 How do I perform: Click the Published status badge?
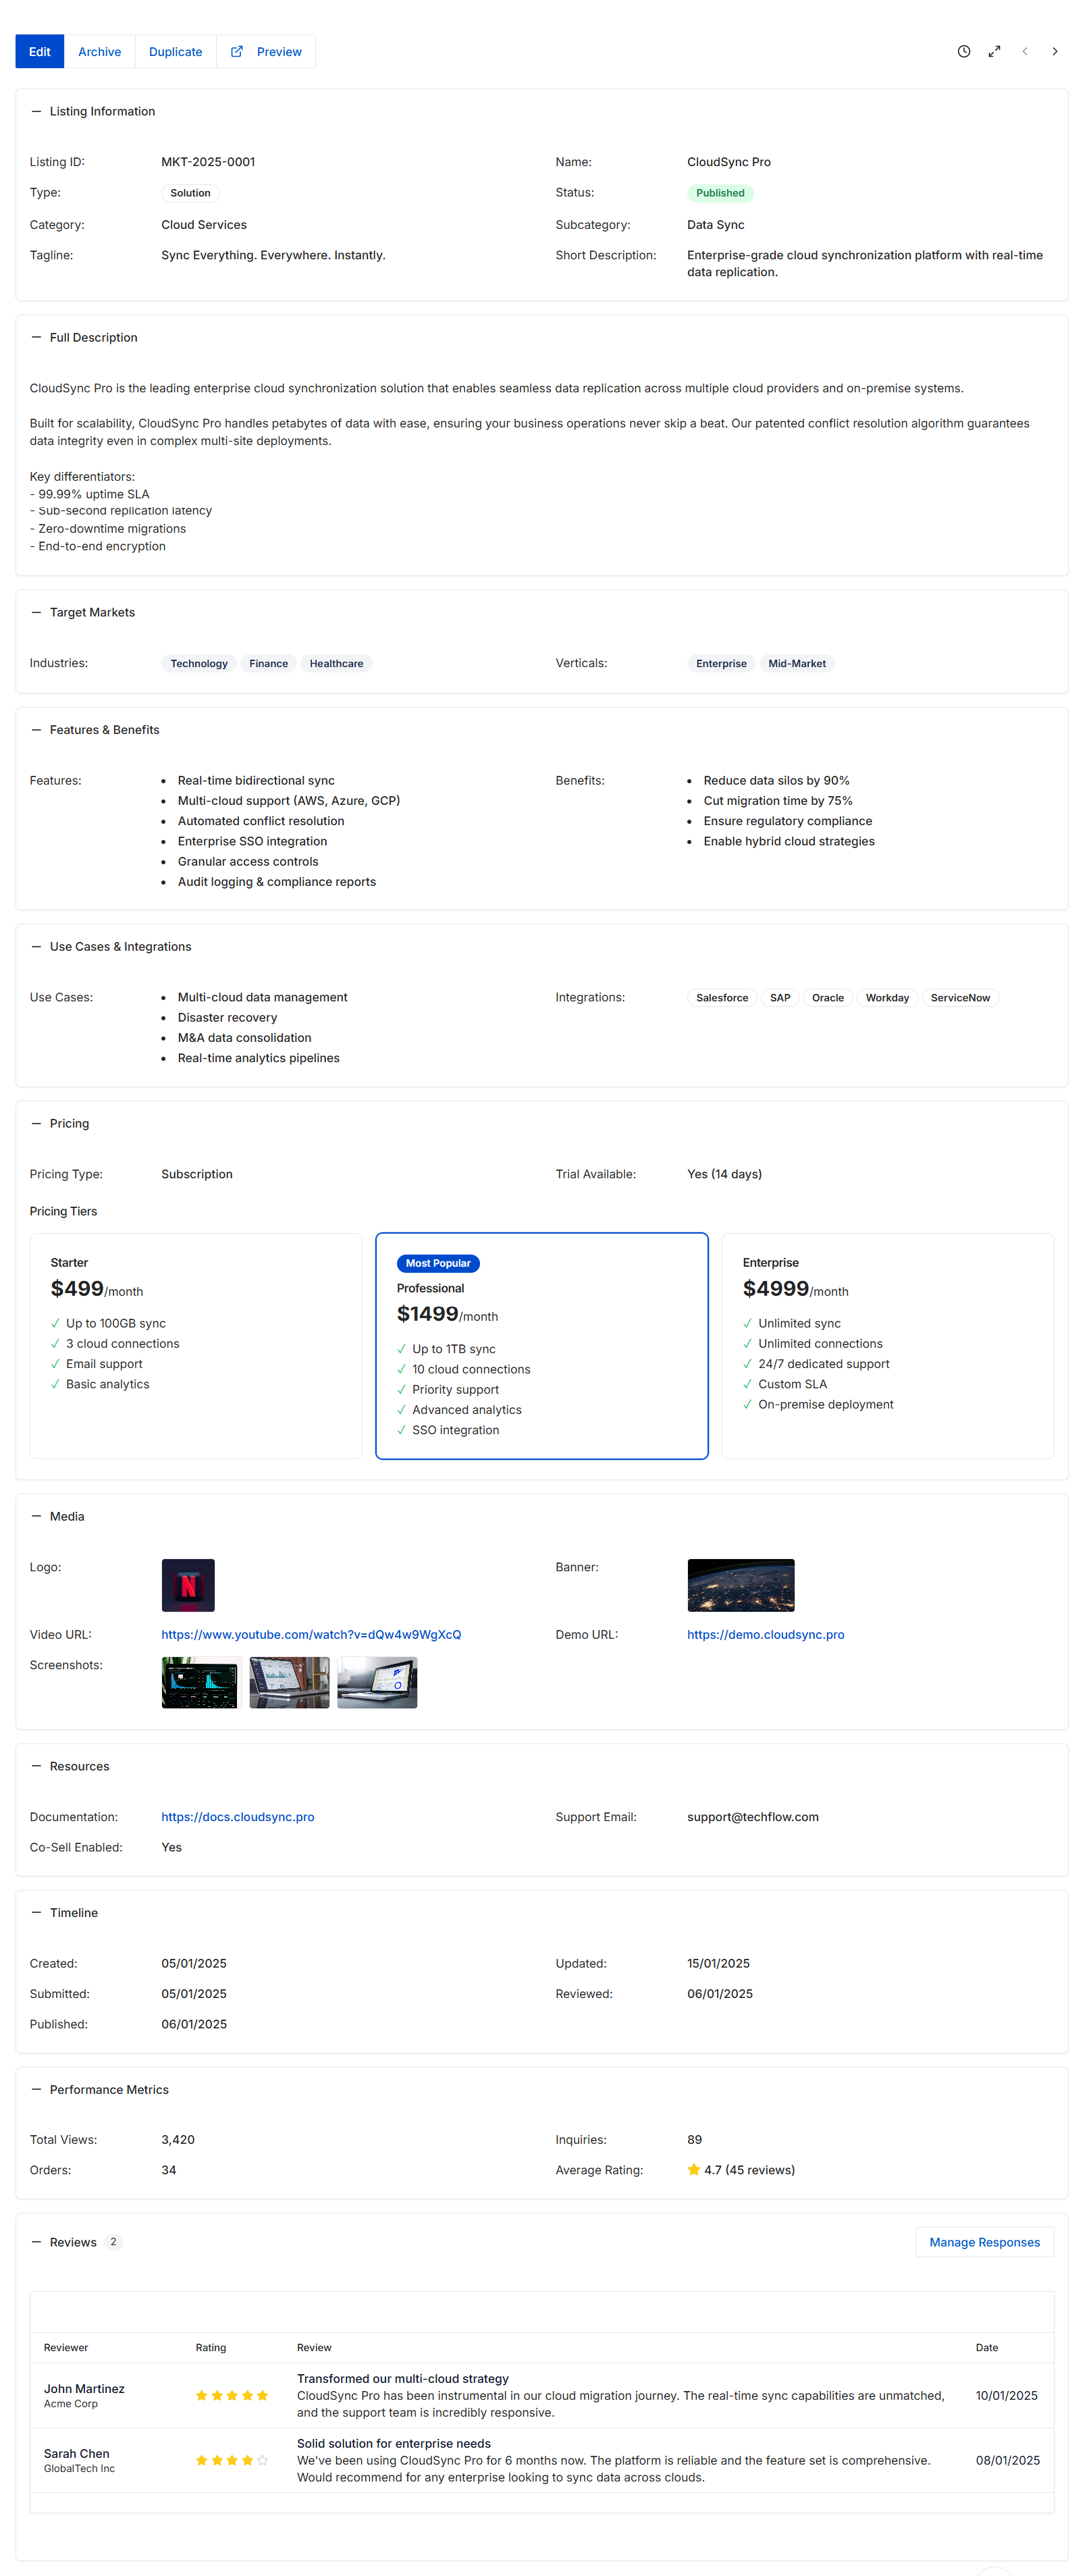pyautogui.click(x=720, y=193)
